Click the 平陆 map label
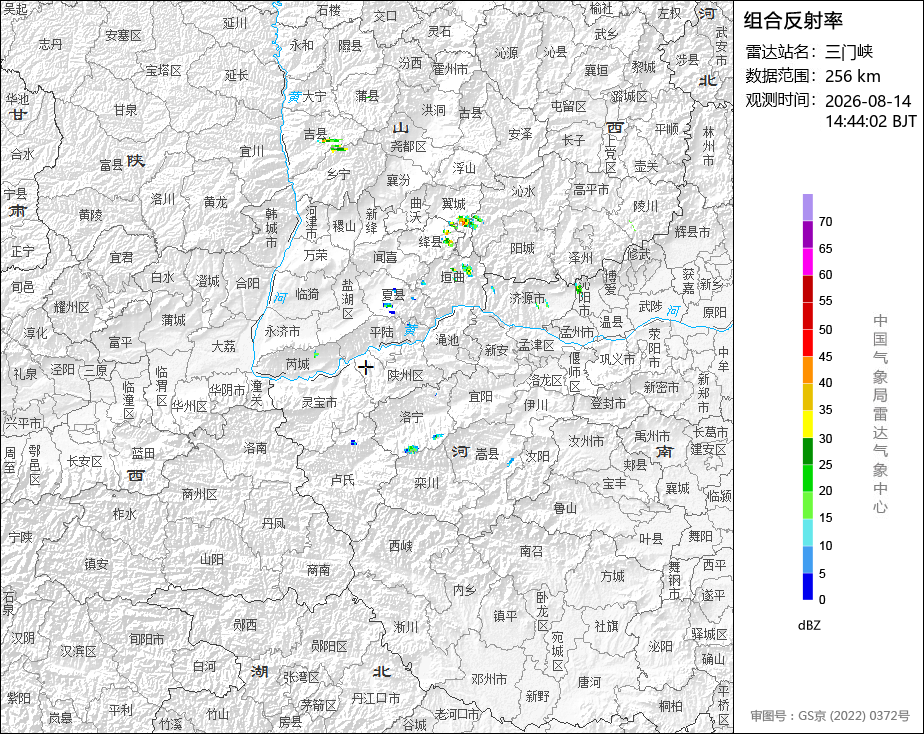This screenshot has width=924, height=734. 382,333
